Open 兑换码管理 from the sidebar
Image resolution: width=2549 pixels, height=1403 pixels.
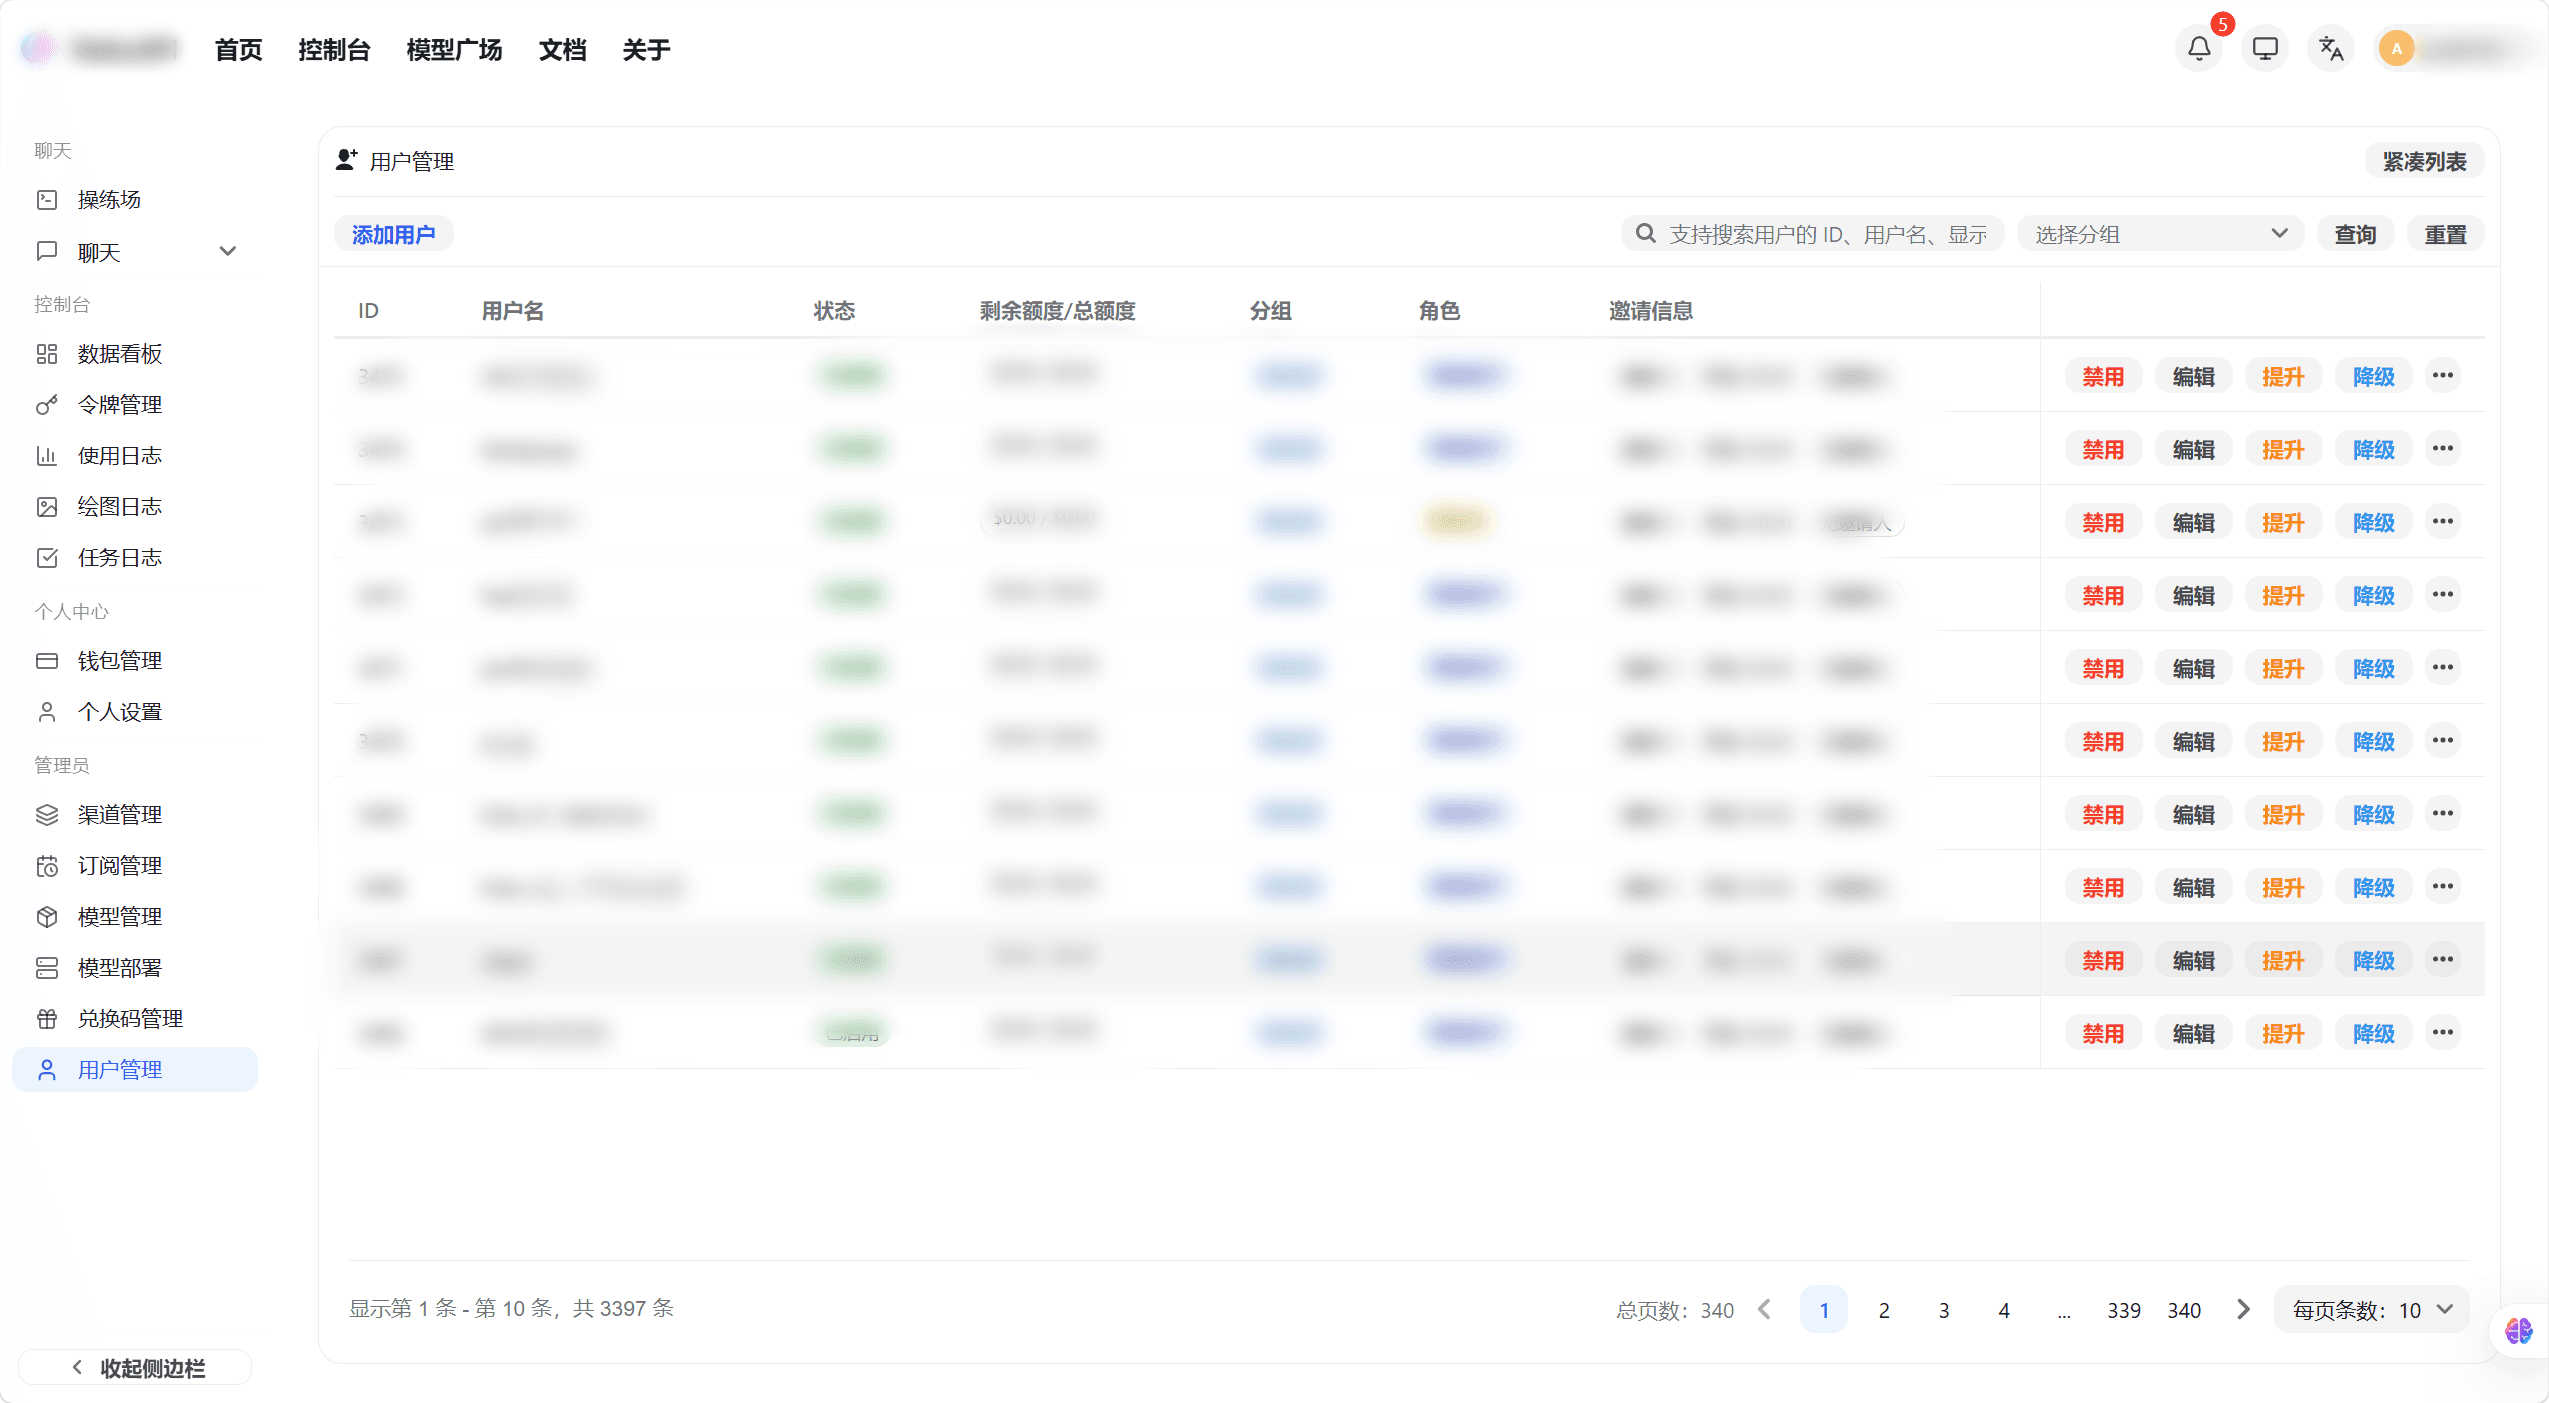coord(130,1018)
